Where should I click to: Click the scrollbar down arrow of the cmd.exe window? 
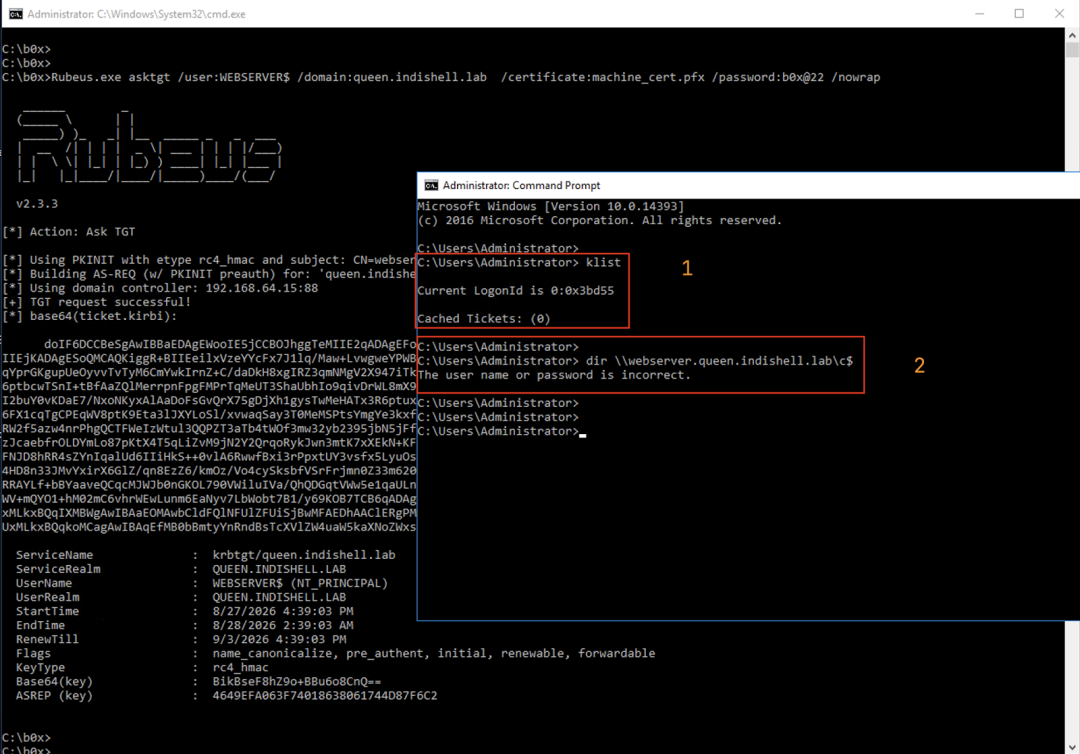(1072, 747)
